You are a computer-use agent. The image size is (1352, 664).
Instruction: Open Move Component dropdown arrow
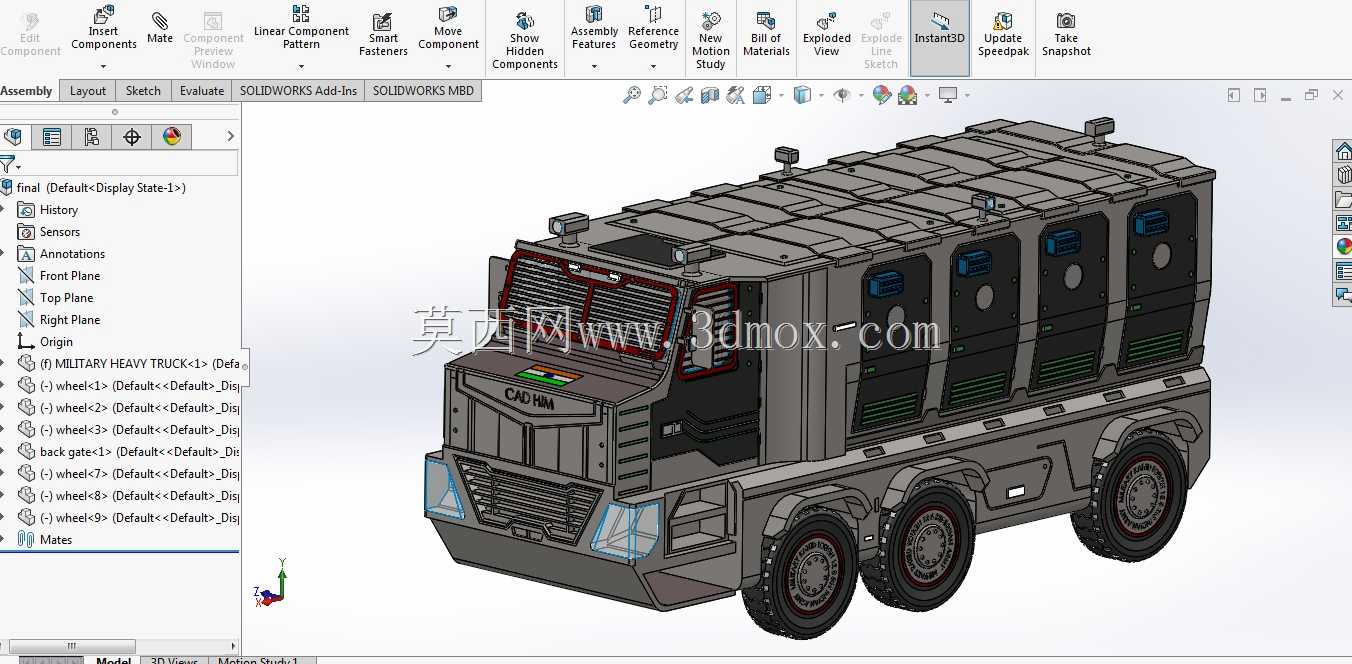coord(448,67)
